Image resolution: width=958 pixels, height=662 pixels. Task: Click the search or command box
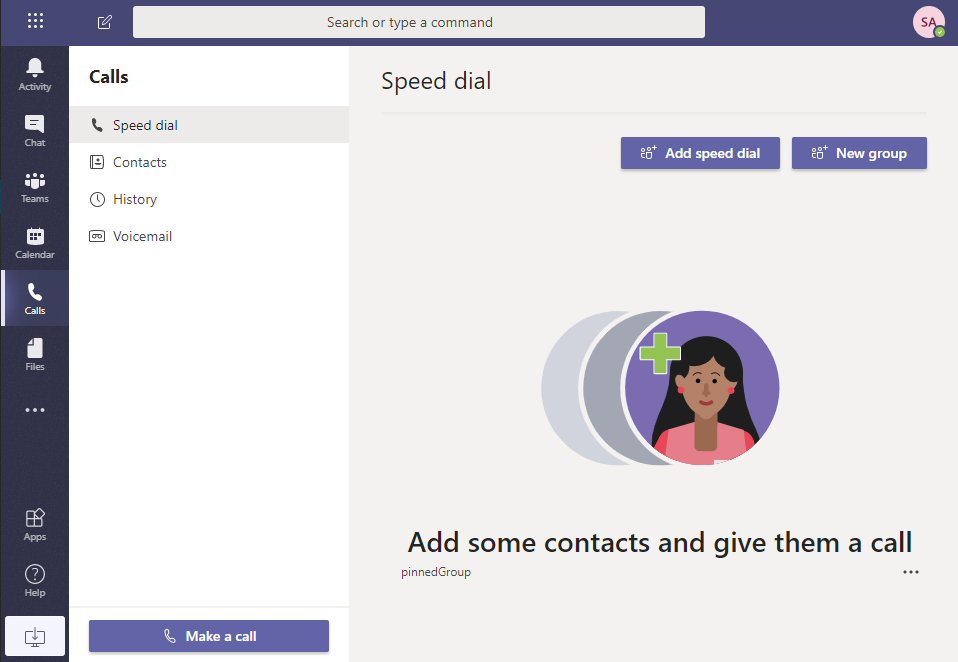point(418,22)
